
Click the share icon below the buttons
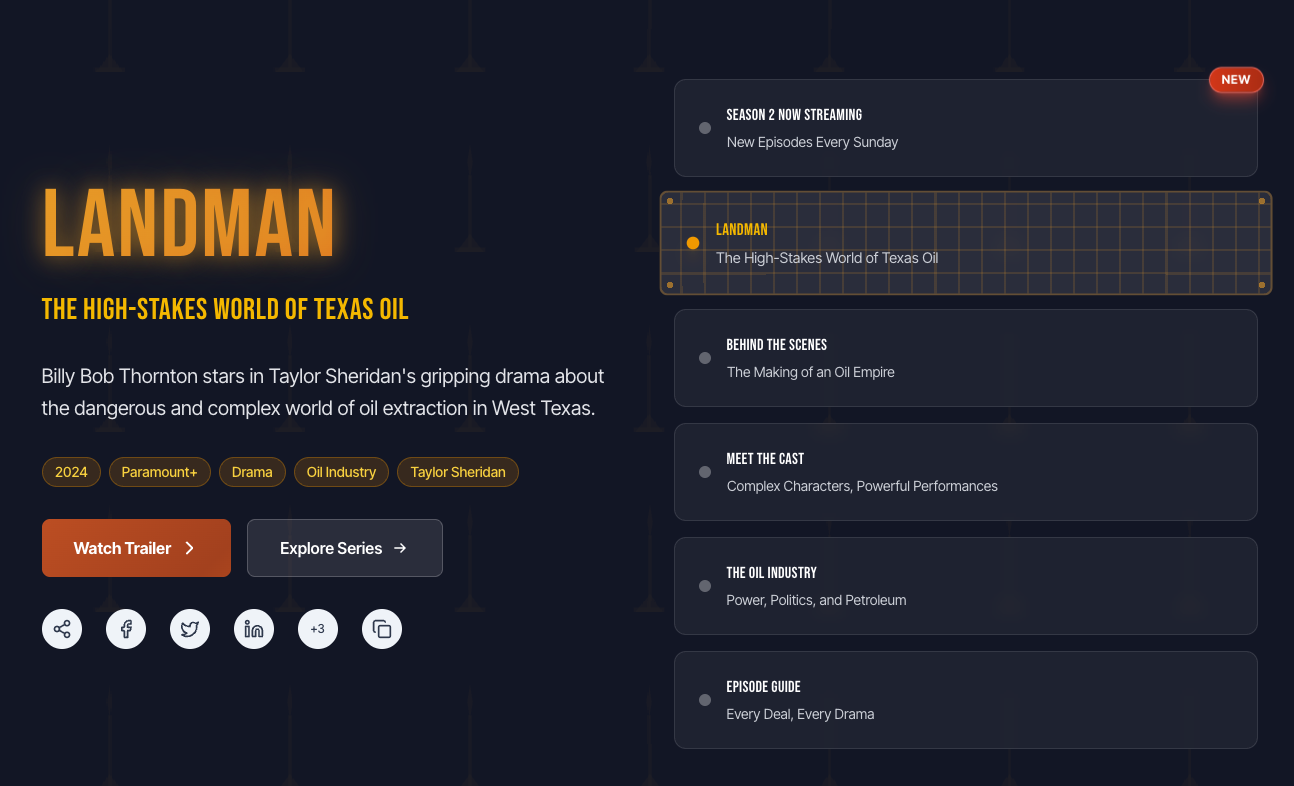[x=62, y=629]
